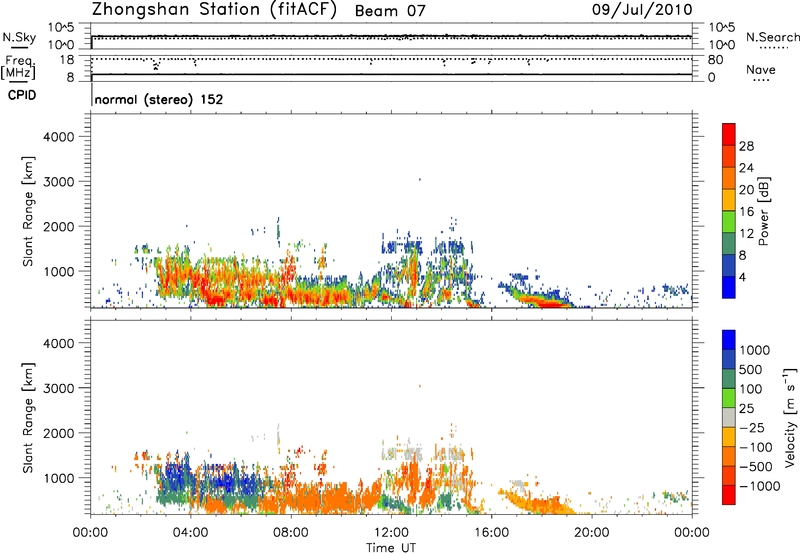
Task: Click the 'CPID' label
Action: (x=22, y=95)
